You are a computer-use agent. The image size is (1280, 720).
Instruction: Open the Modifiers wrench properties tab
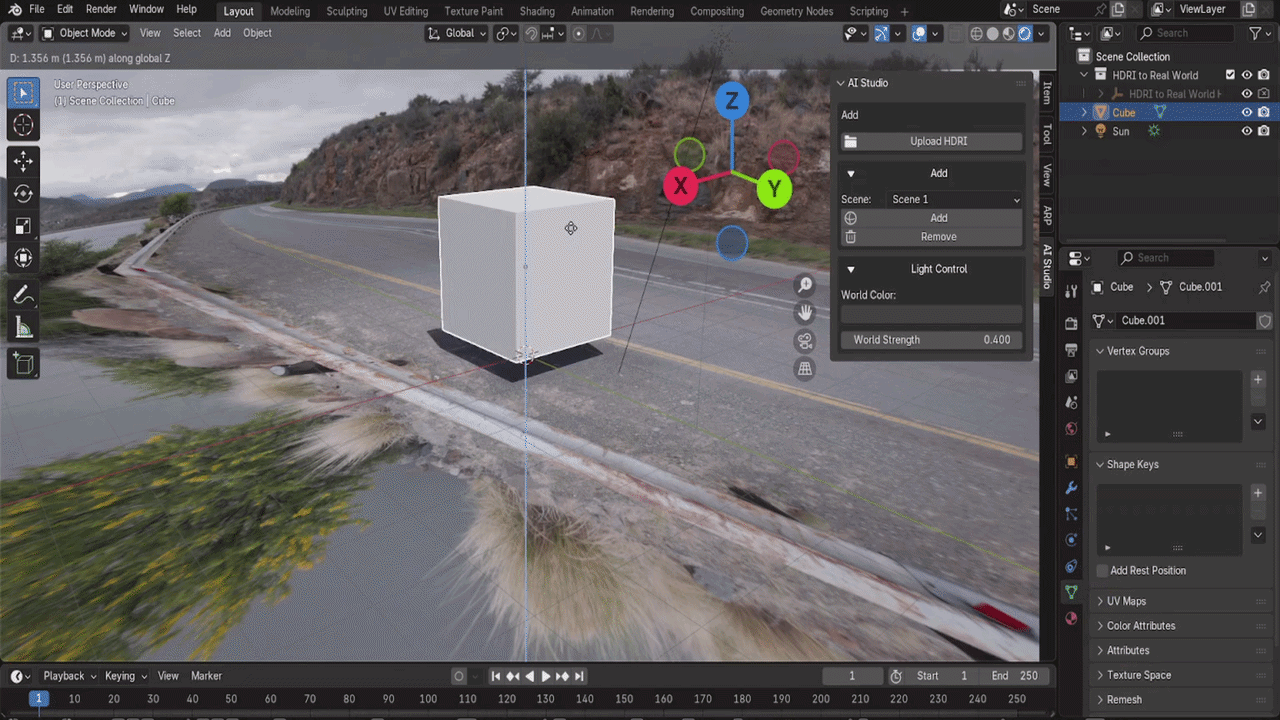click(x=1071, y=488)
